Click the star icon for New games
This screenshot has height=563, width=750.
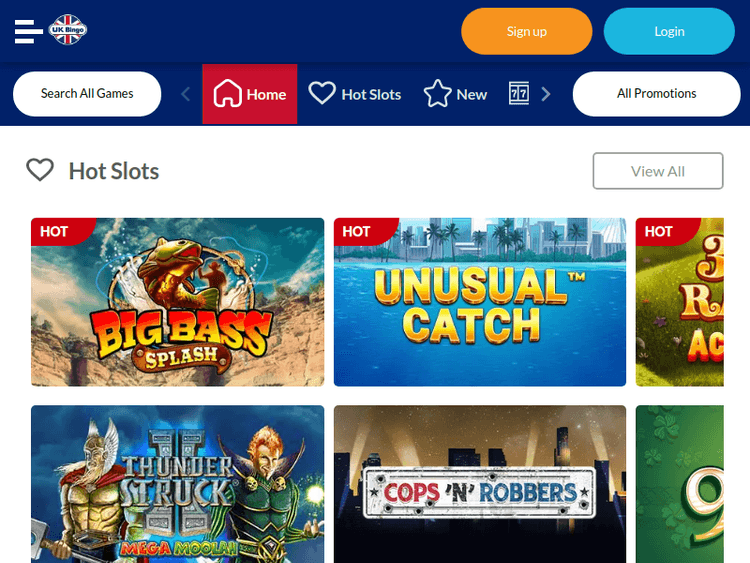pyautogui.click(x=437, y=93)
